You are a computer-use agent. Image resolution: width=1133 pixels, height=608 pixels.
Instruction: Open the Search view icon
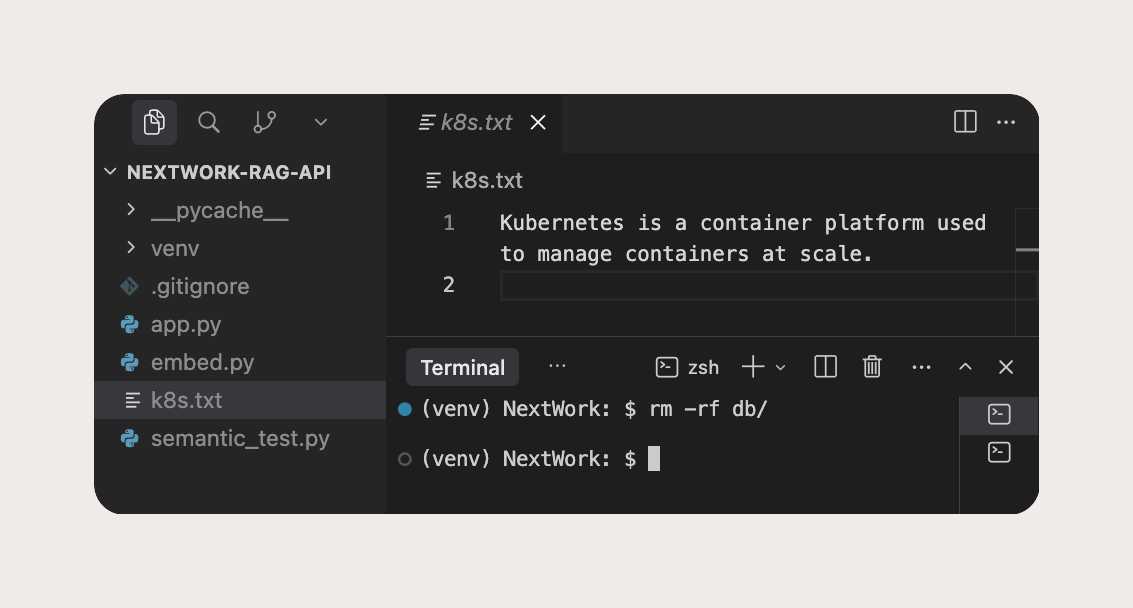coord(209,122)
